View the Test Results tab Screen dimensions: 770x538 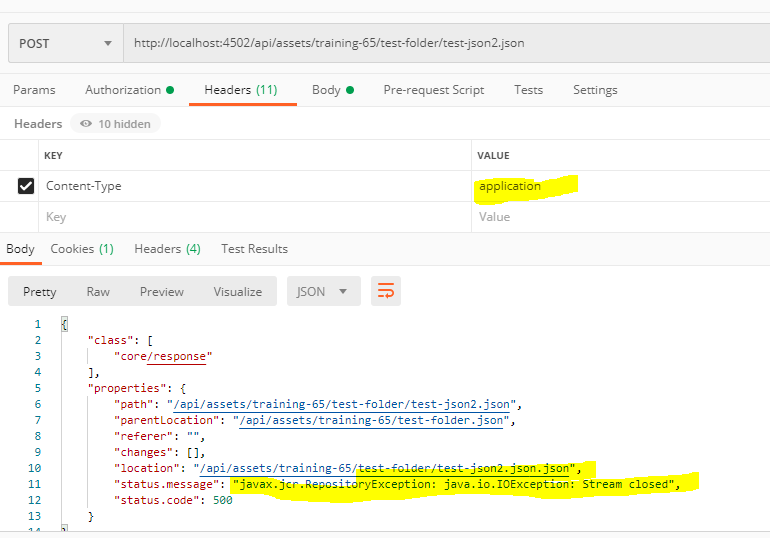coord(254,248)
